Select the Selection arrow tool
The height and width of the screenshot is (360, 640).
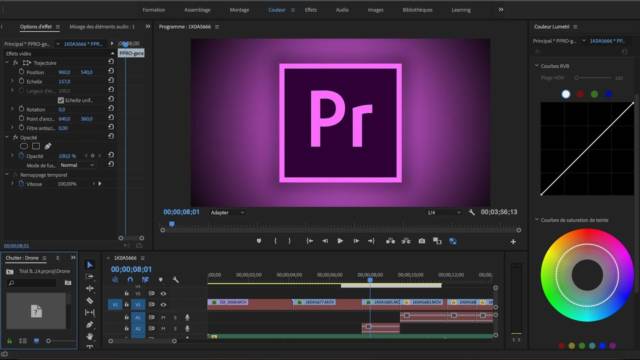90,264
